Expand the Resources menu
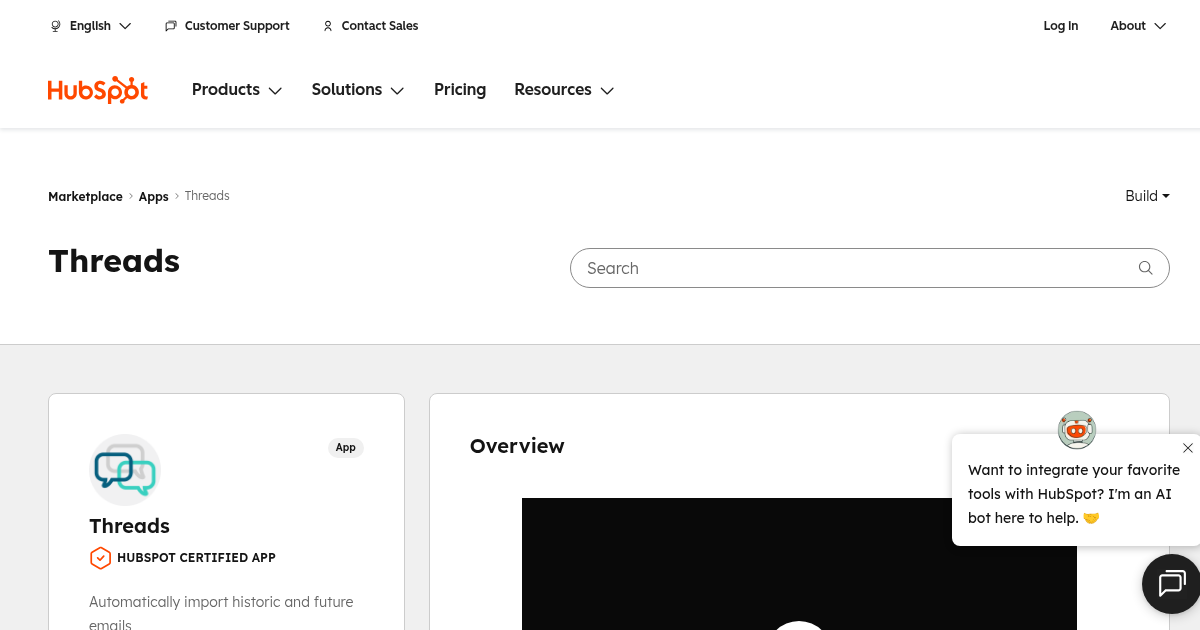1200x630 pixels. point(563,90)
